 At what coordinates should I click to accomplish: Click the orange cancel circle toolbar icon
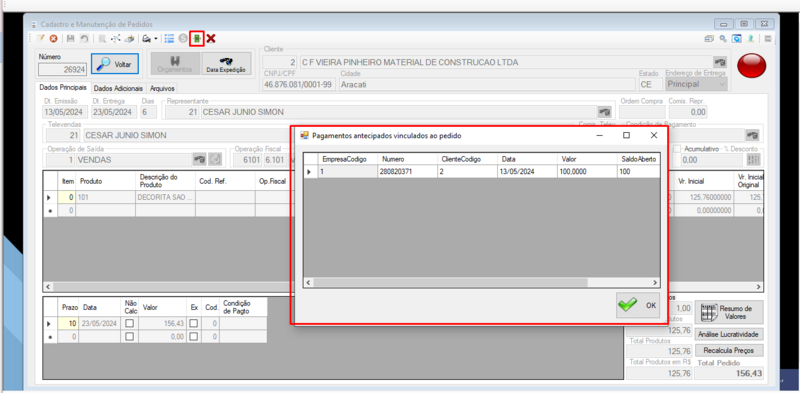53,38
